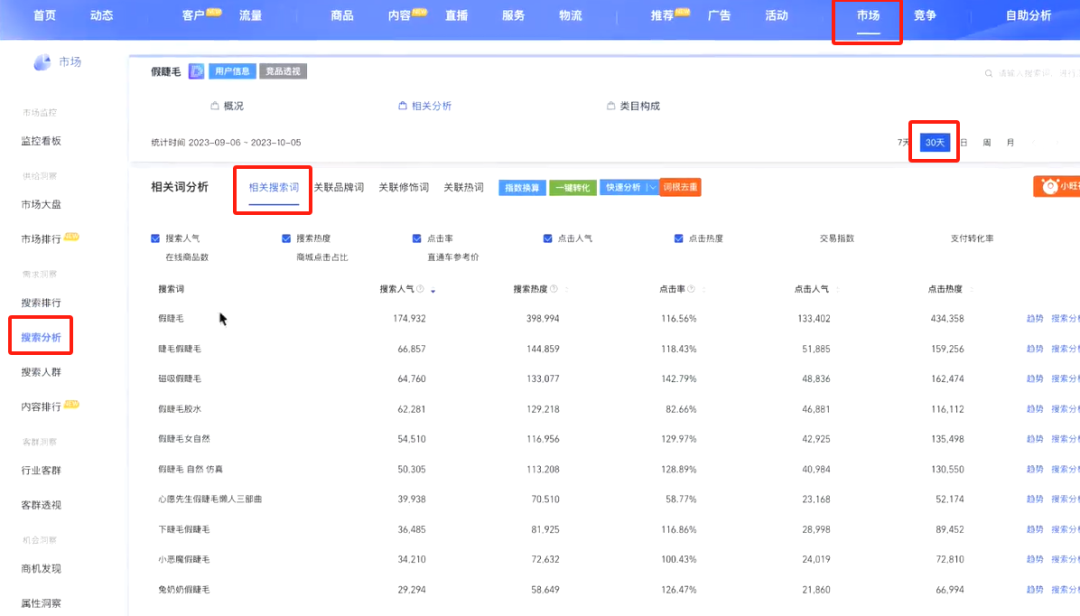Viewport: 1080px width, 616px height.
Task: Click the 174,932 搜索人气 value
Action: [x=409, y=319]
